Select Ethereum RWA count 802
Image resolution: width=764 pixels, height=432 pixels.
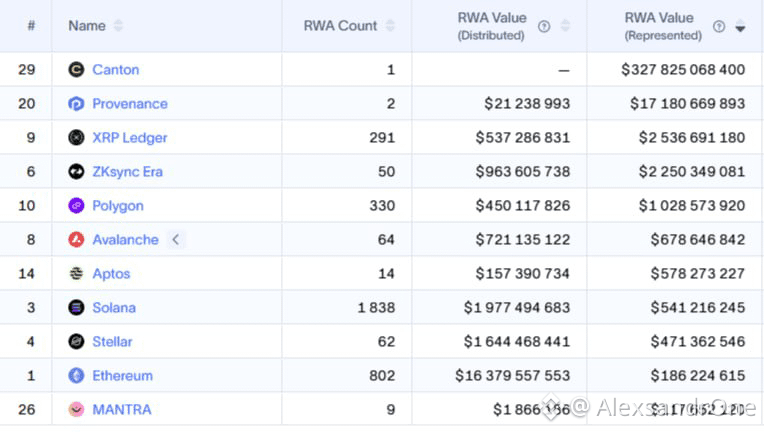(382, 376)
